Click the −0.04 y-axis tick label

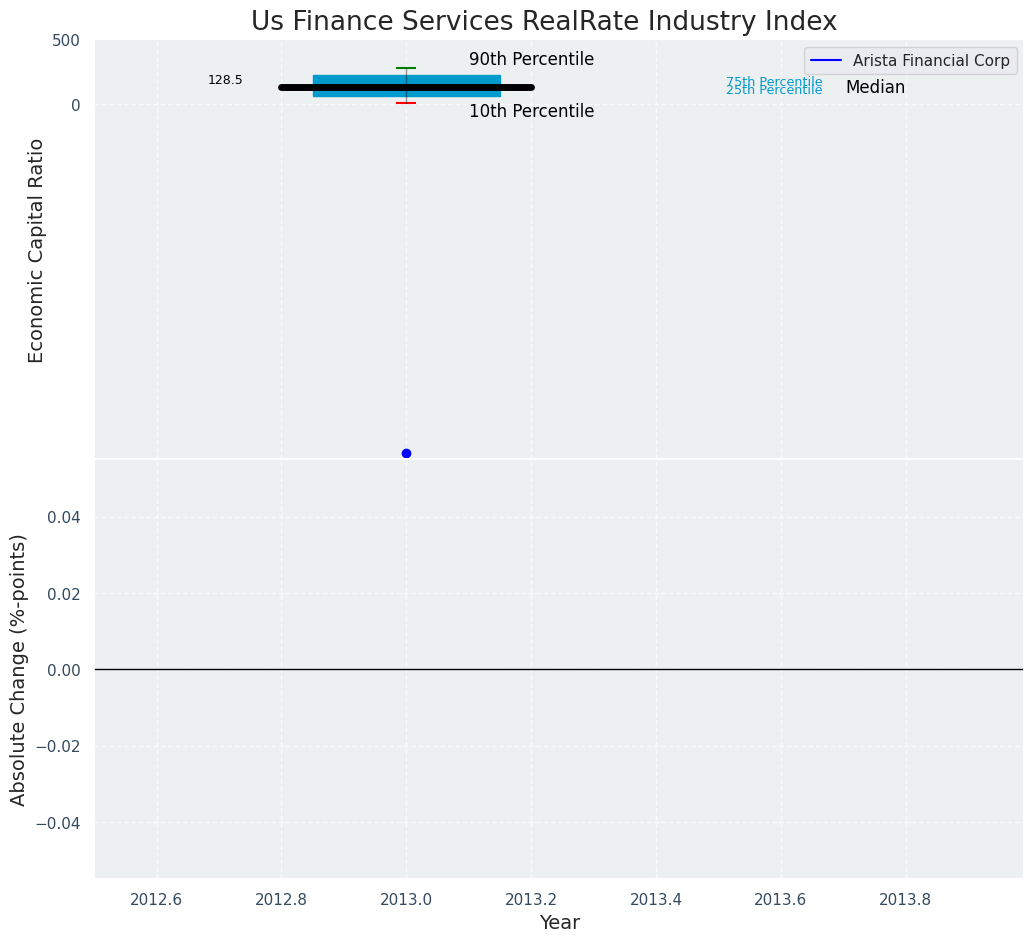59,822
